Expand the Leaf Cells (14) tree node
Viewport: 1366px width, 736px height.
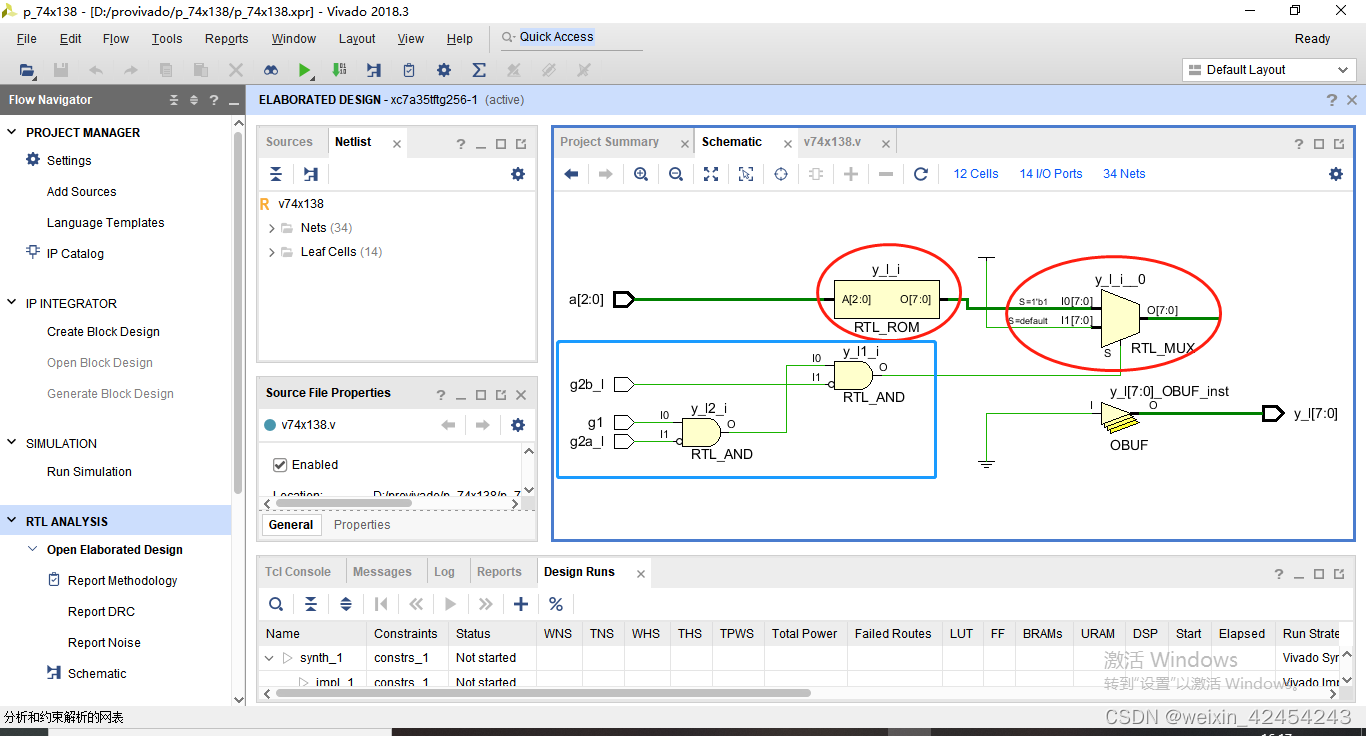coord(272,252)
